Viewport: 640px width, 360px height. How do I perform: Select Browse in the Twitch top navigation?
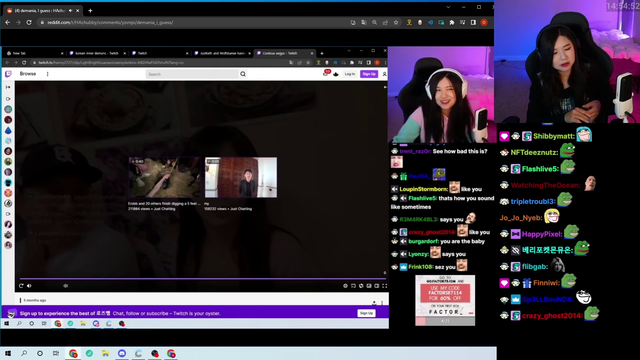pos(28,74)
